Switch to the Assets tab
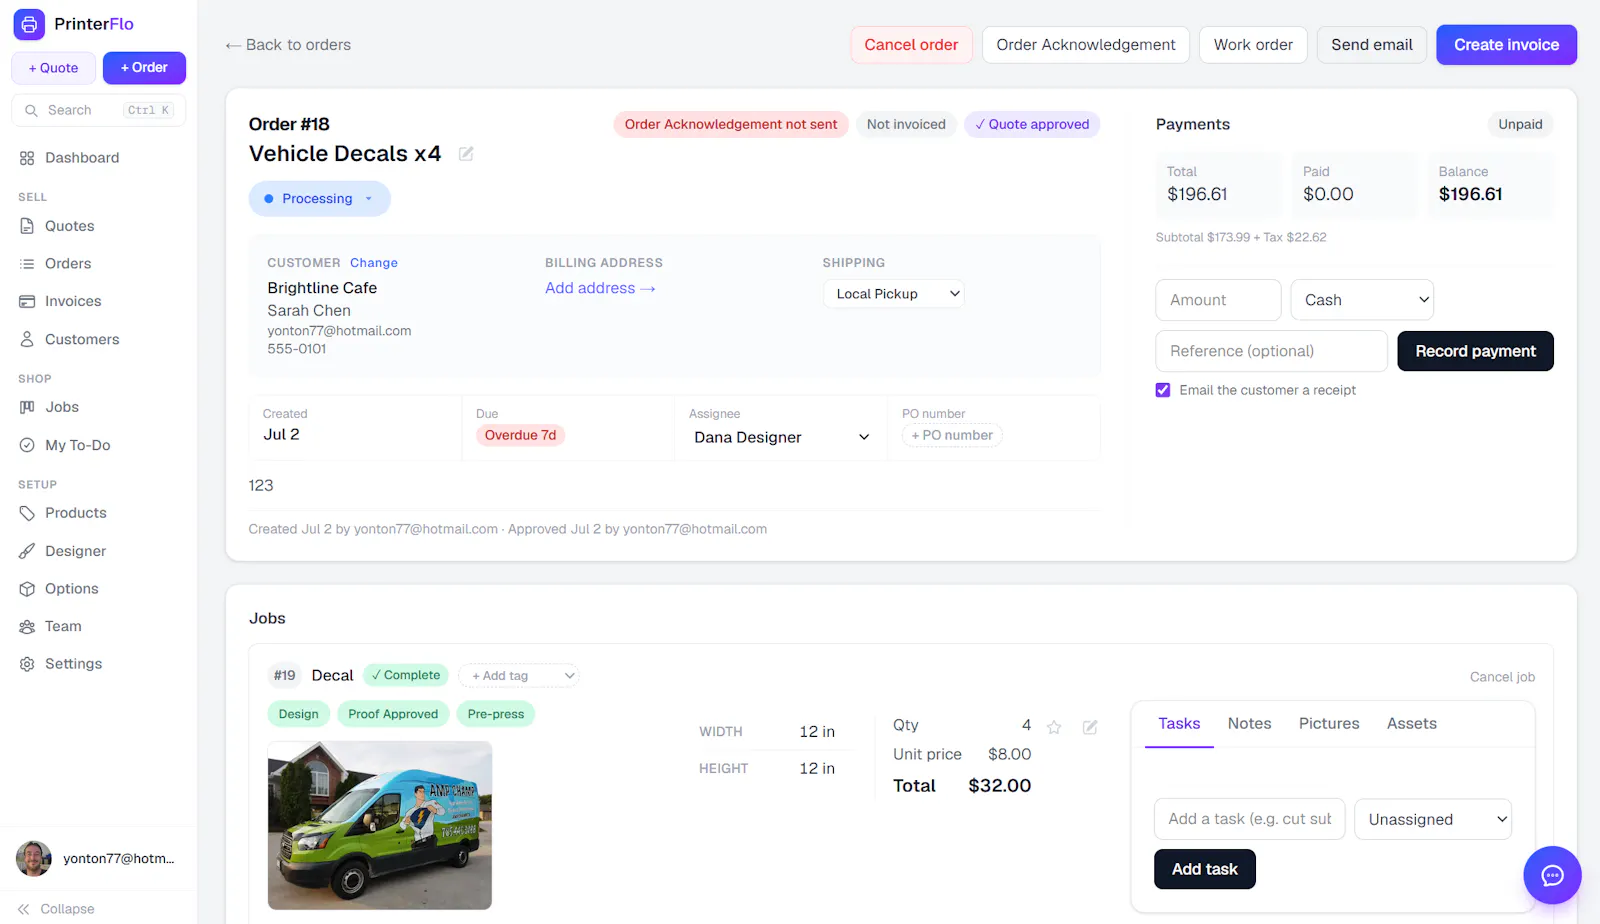 1411,724
